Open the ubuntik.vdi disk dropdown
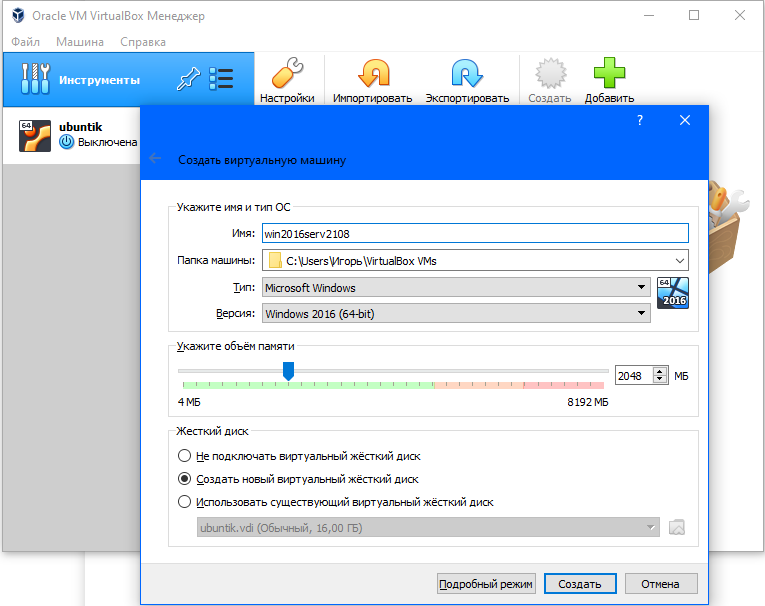765x606 pixels. pos(428,527)
